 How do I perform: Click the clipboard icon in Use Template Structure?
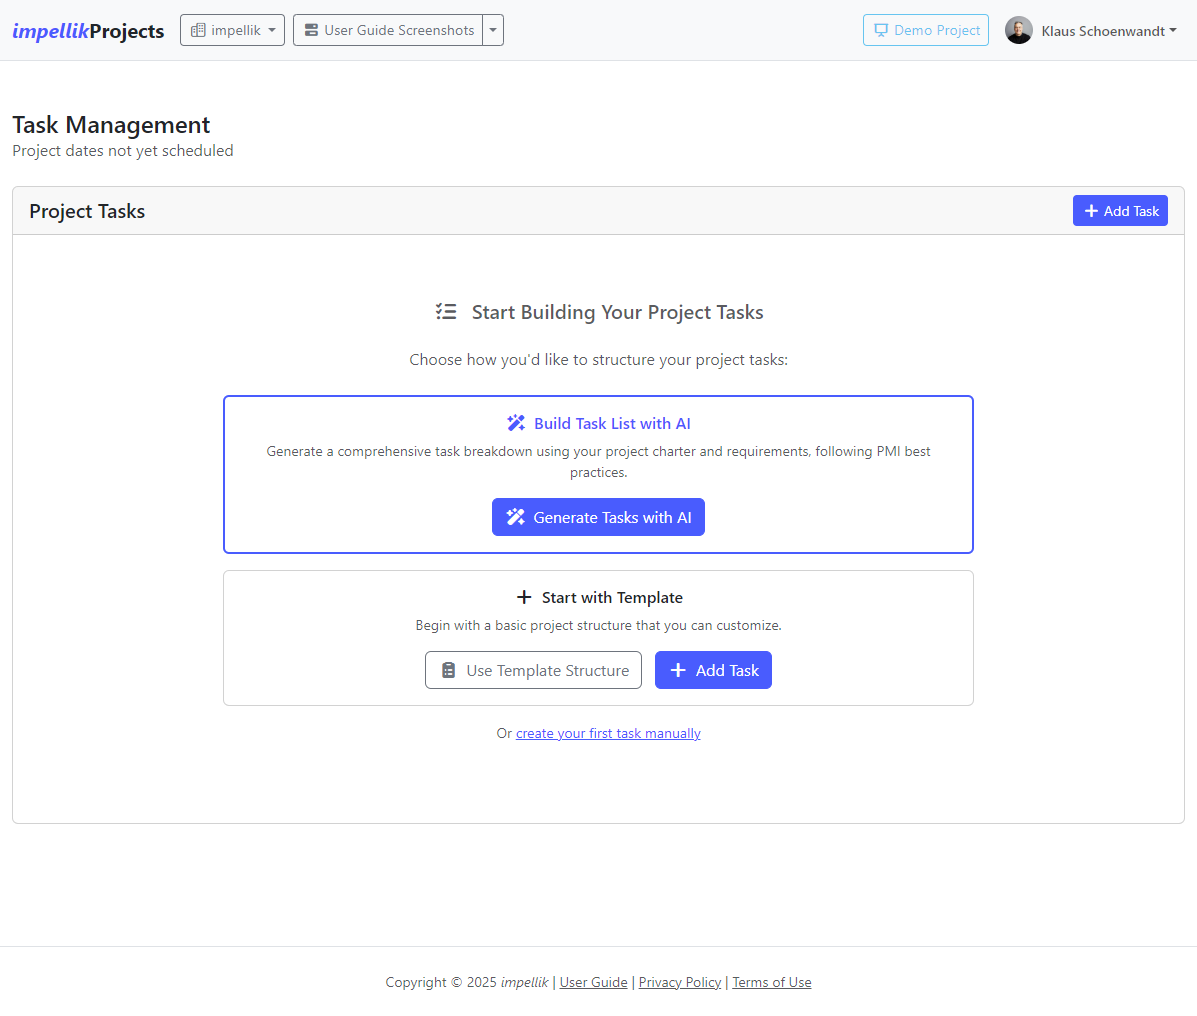point(449,670)
